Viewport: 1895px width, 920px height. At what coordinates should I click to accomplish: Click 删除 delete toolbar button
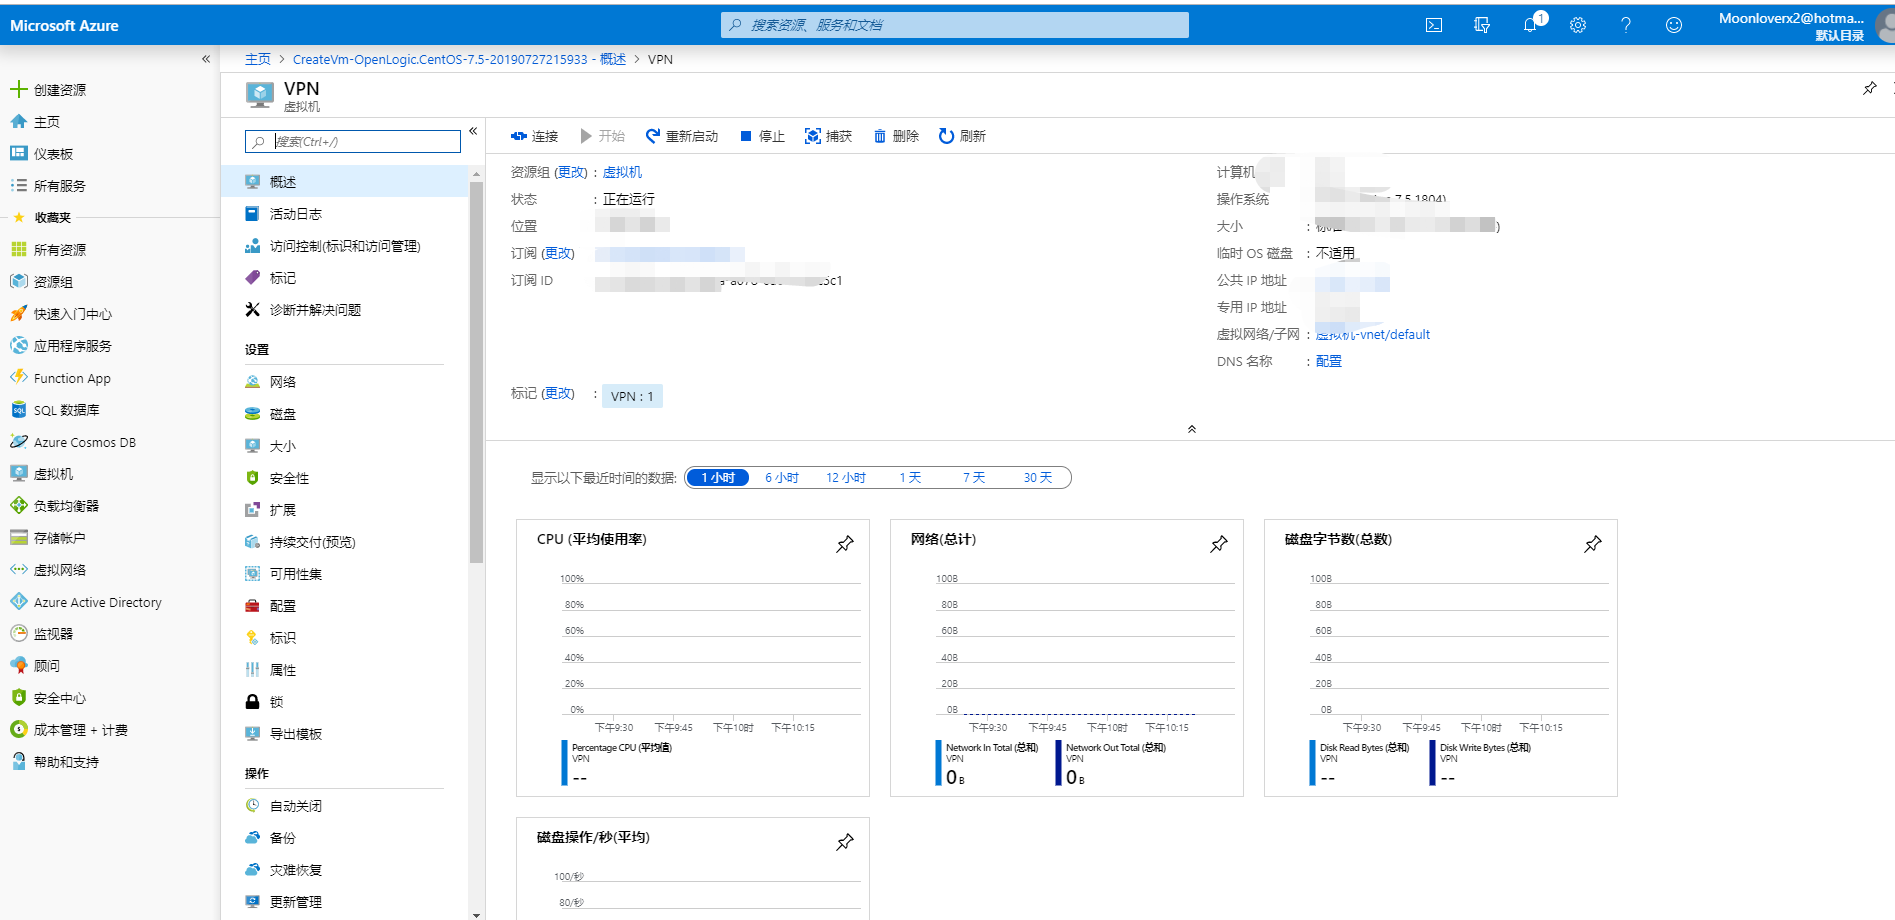896,136
